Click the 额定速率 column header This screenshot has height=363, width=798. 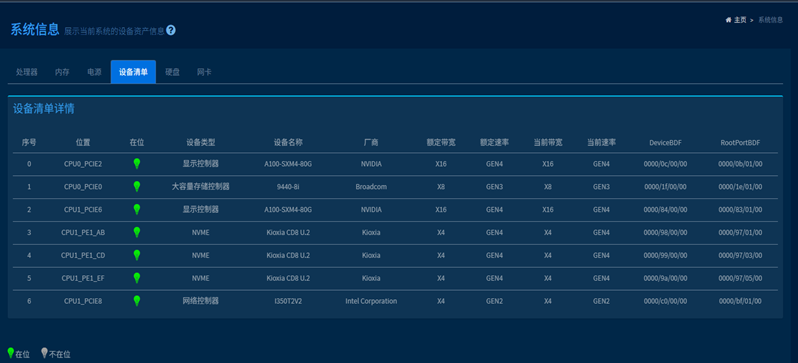coord(494,143)
